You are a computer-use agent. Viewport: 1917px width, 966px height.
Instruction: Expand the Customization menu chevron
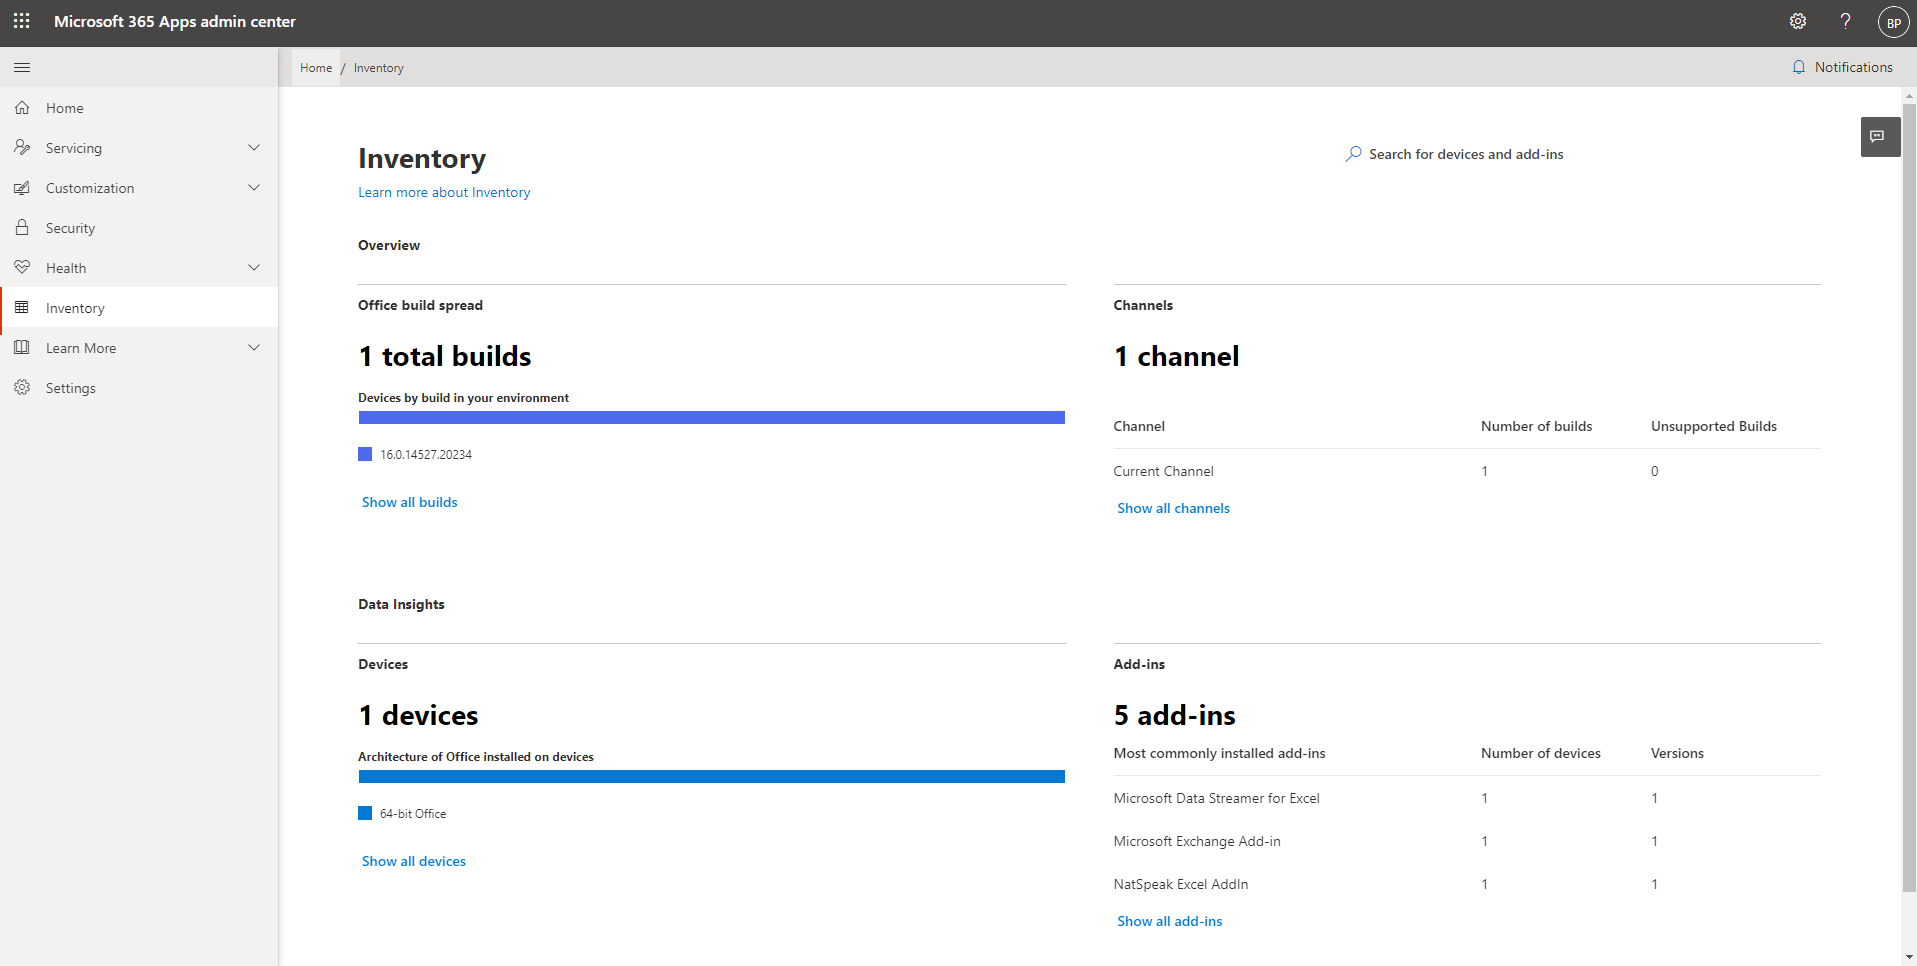(x=254, y=187)
